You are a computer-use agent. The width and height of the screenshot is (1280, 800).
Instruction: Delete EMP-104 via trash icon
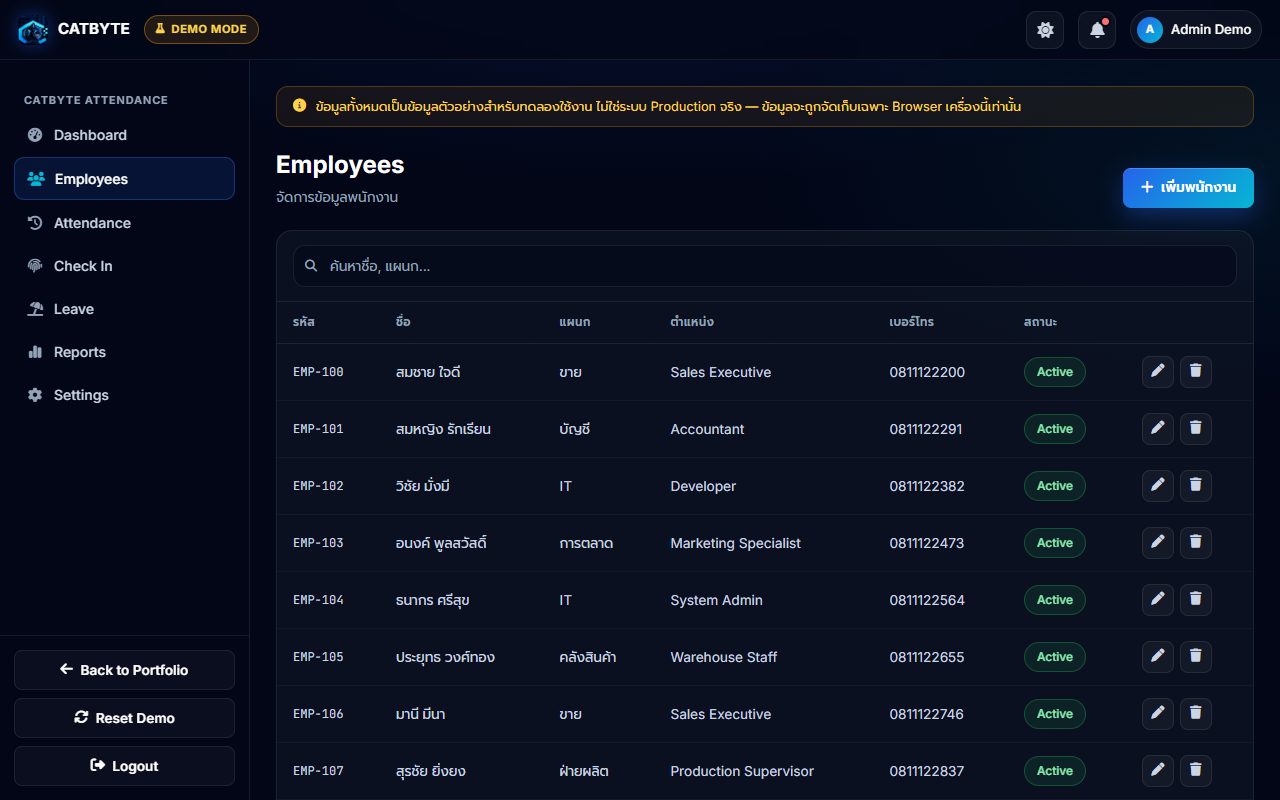click(x=1196, y=600)
